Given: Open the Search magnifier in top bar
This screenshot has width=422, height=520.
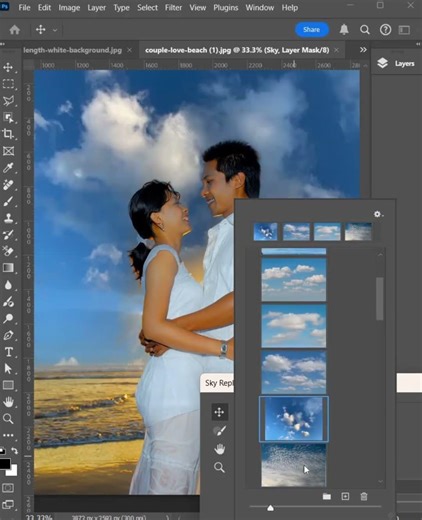Looking at the screenshot, I should 365,30.
